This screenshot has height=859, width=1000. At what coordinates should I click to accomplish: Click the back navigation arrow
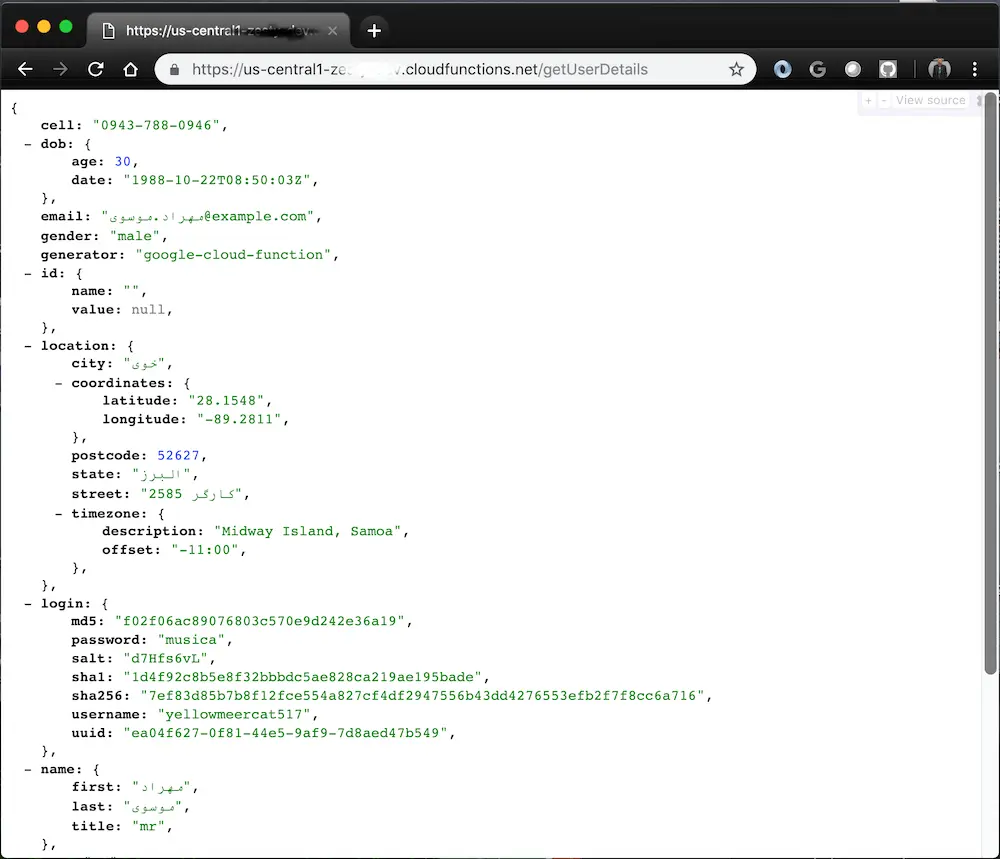[25, 69]
